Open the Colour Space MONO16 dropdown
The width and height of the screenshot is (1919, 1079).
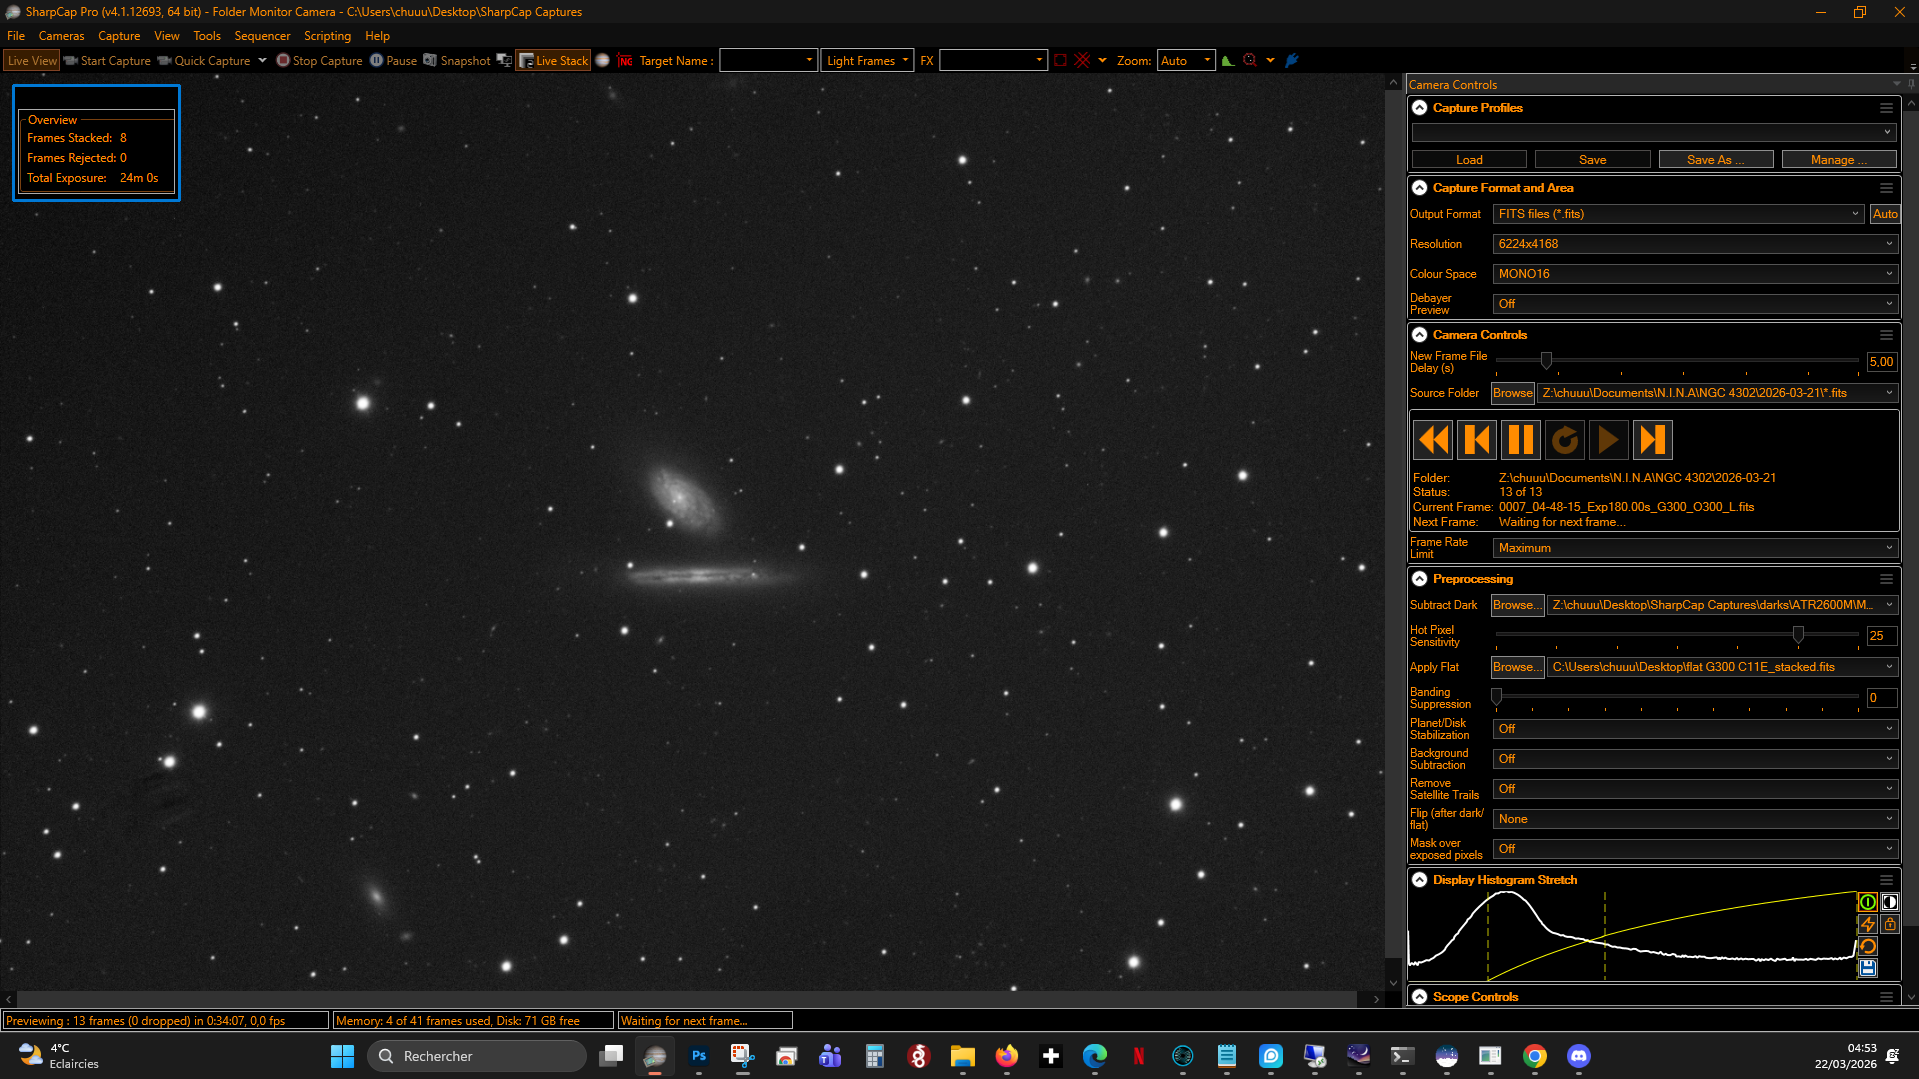point(1695,274)
